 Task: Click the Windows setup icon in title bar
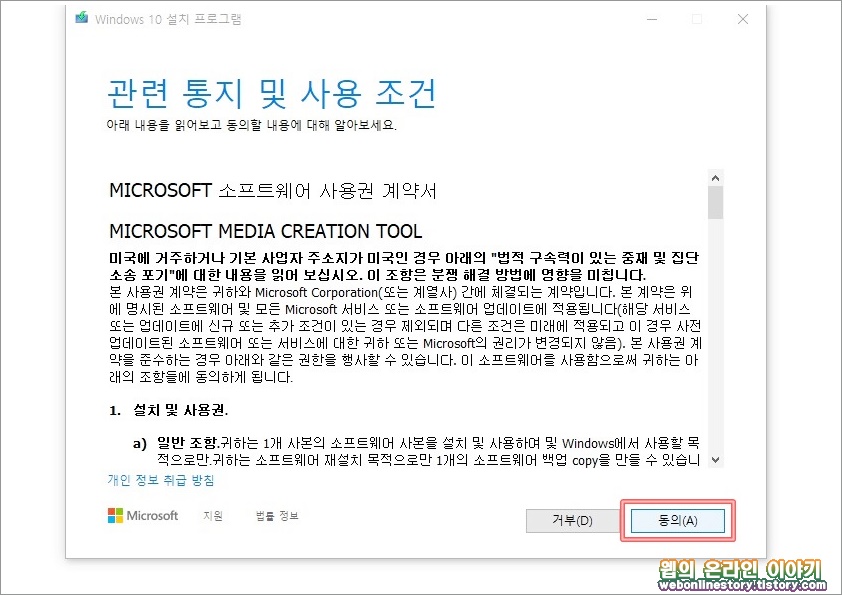[81, 18]
